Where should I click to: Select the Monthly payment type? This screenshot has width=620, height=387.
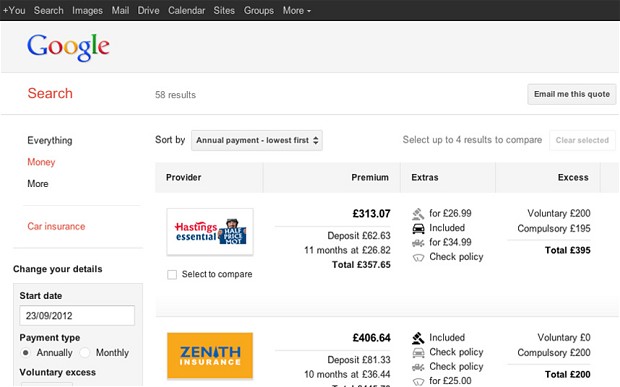[85, 353]
